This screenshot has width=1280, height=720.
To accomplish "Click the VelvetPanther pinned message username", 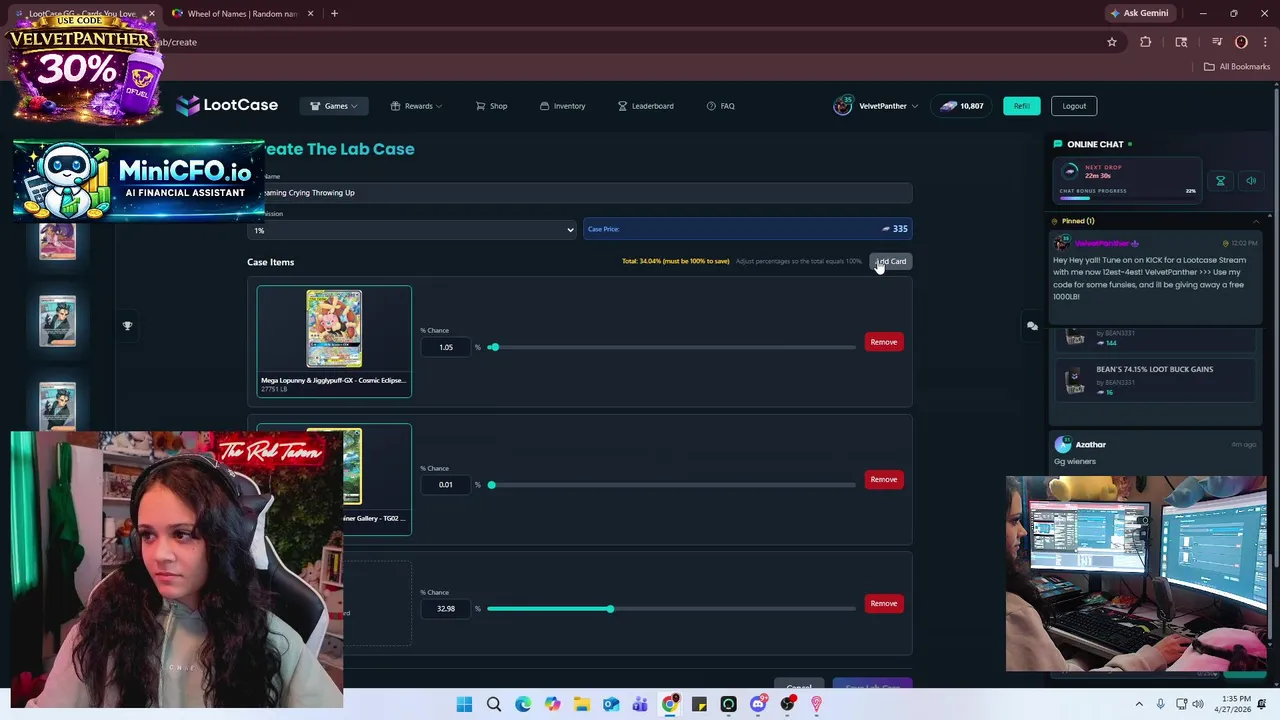I will tap(1101, 244).
